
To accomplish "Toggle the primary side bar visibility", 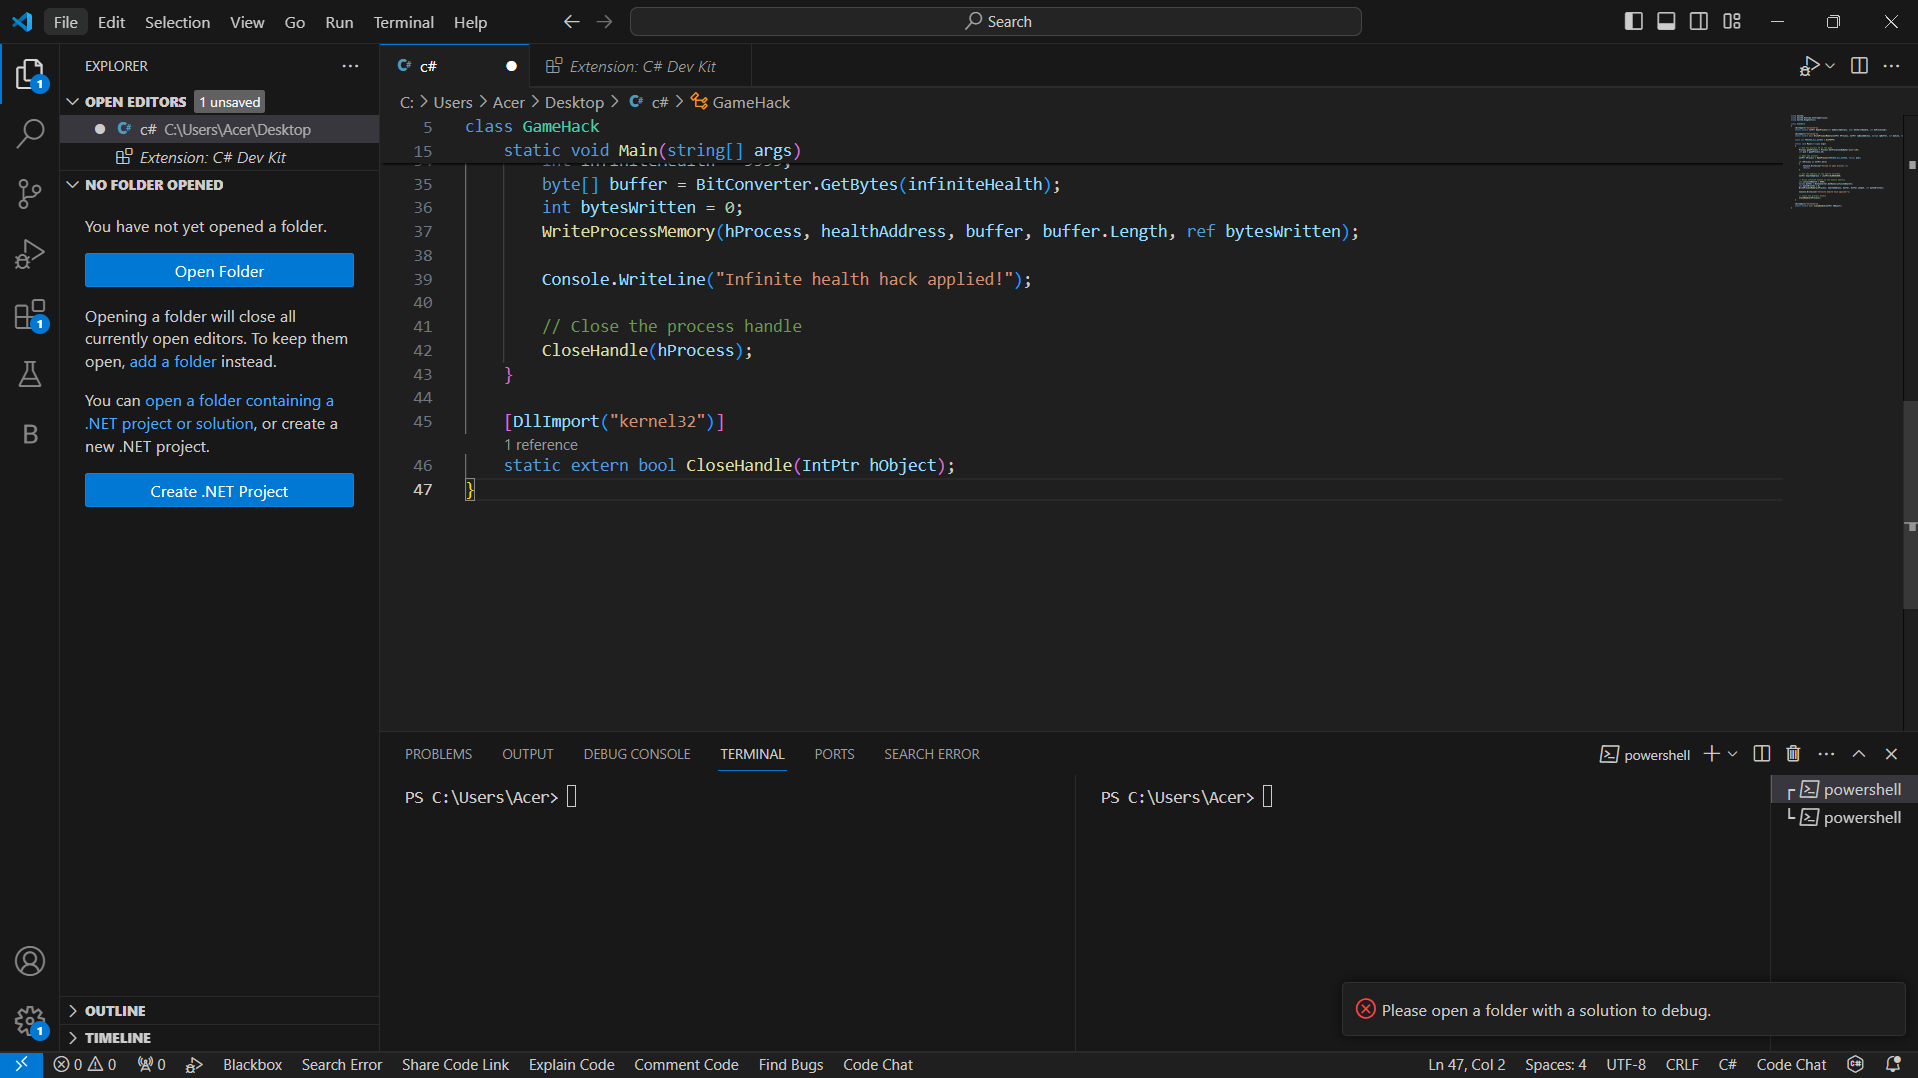I will (1634, 21).
